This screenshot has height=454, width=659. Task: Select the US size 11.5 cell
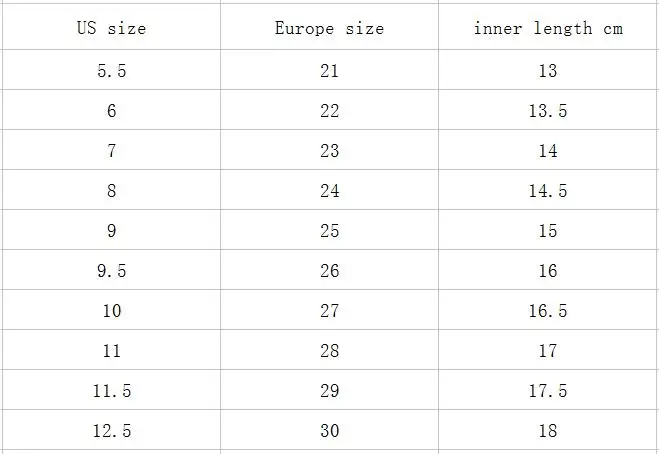pyautogui.click(x=111, y=390)
